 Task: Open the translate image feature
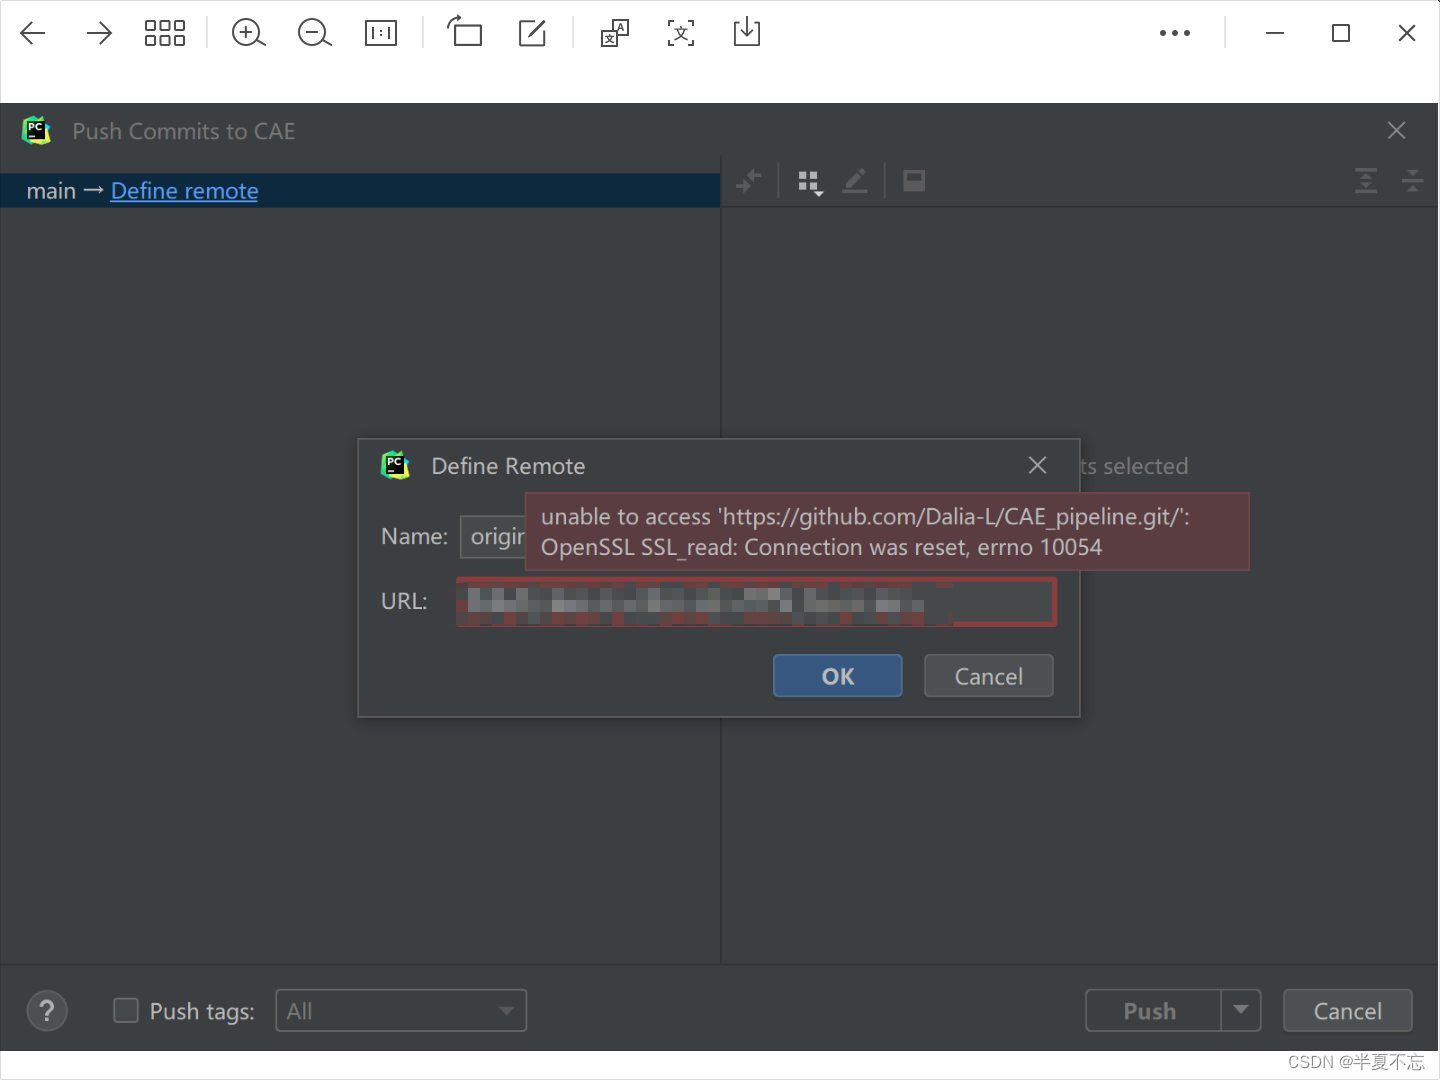coord(613,33)
